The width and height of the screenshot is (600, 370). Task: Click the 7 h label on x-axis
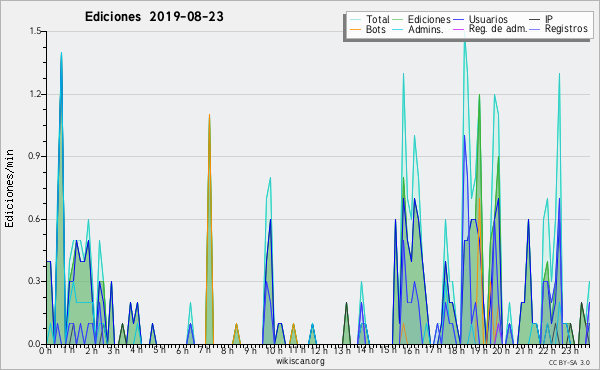(205, 350)
